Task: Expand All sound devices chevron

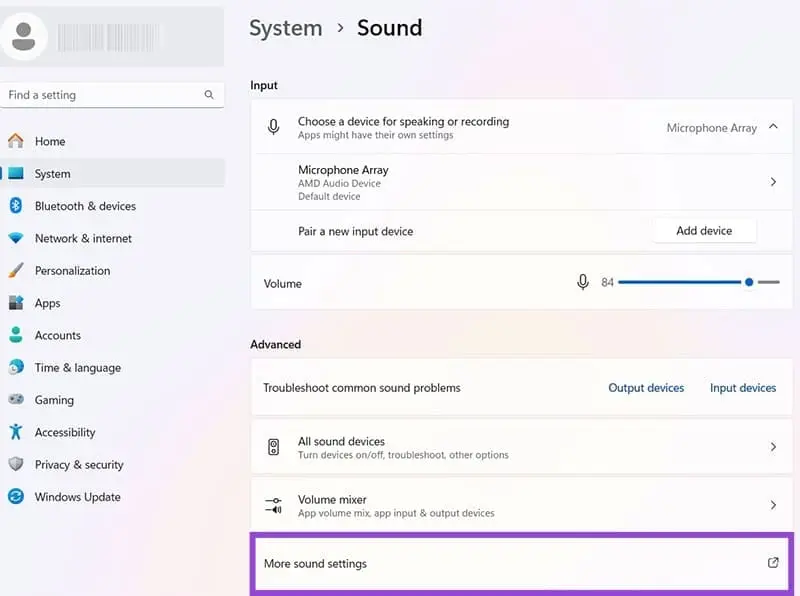Action: pos(773,447)
